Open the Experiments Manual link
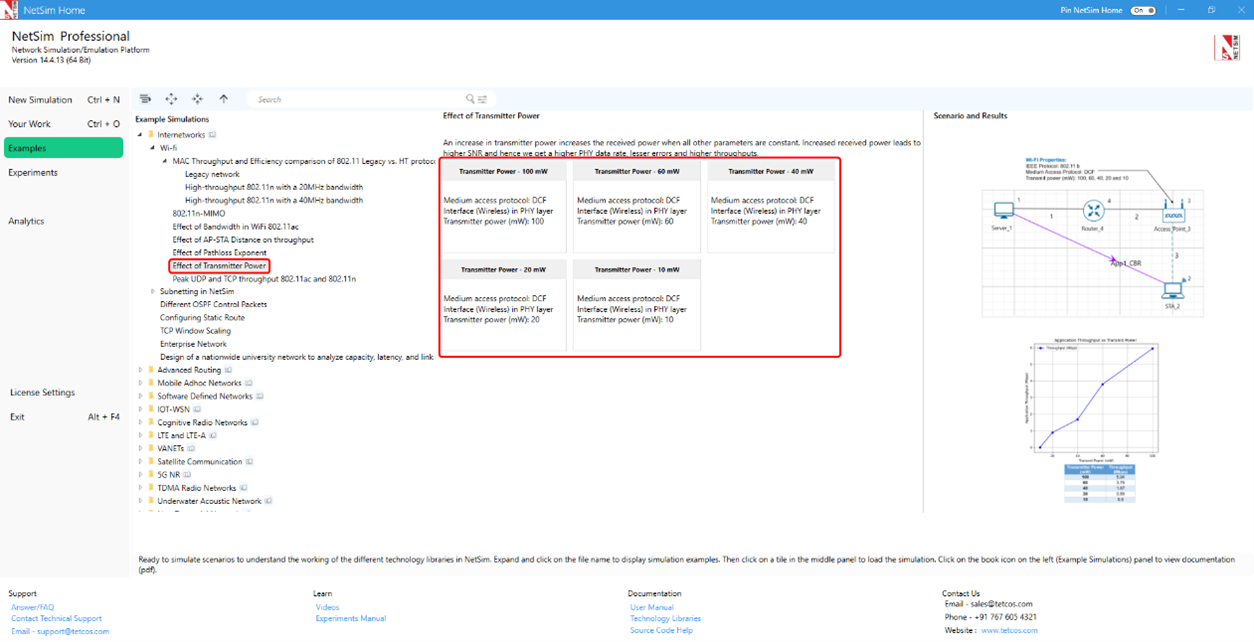The height and width of the screenshot is (642, 1254). pos(350,619)
